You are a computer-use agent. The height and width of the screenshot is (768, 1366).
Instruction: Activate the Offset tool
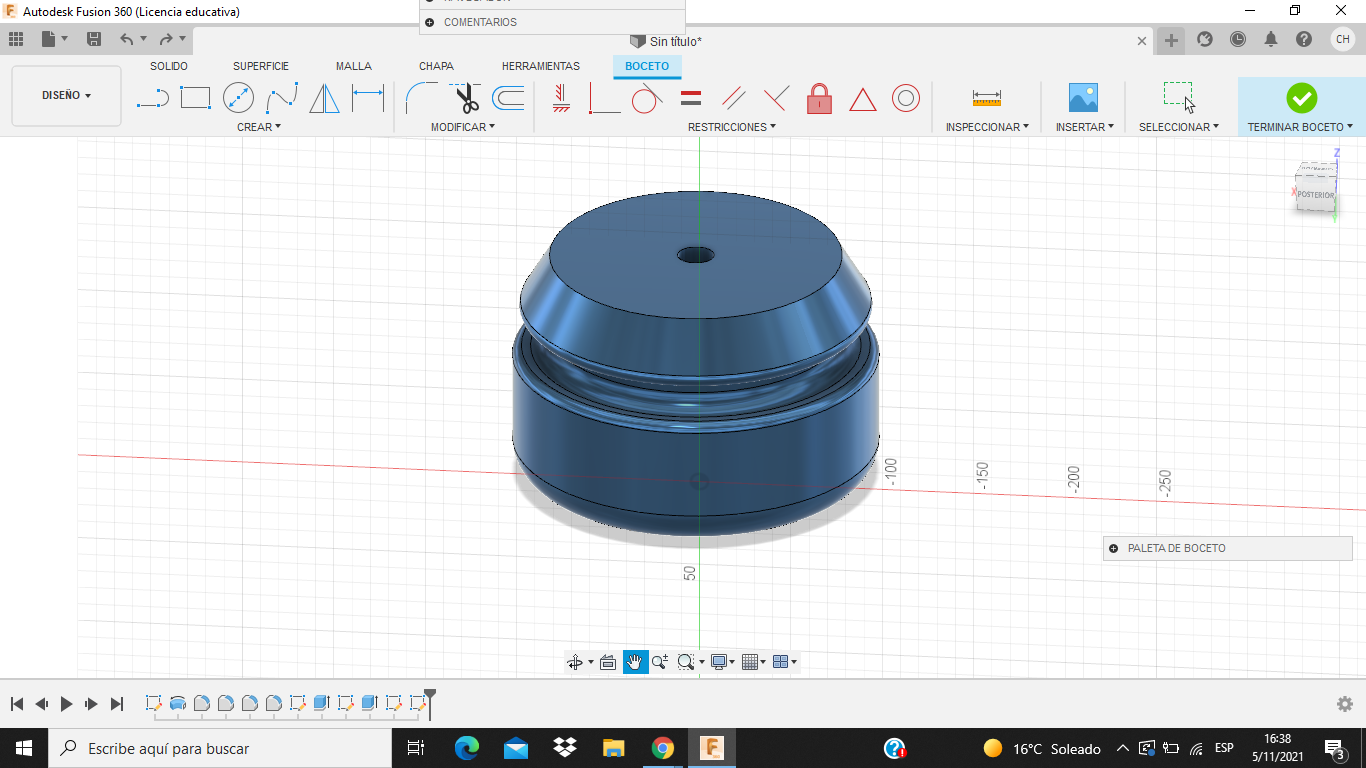click(x=509, y=98)
